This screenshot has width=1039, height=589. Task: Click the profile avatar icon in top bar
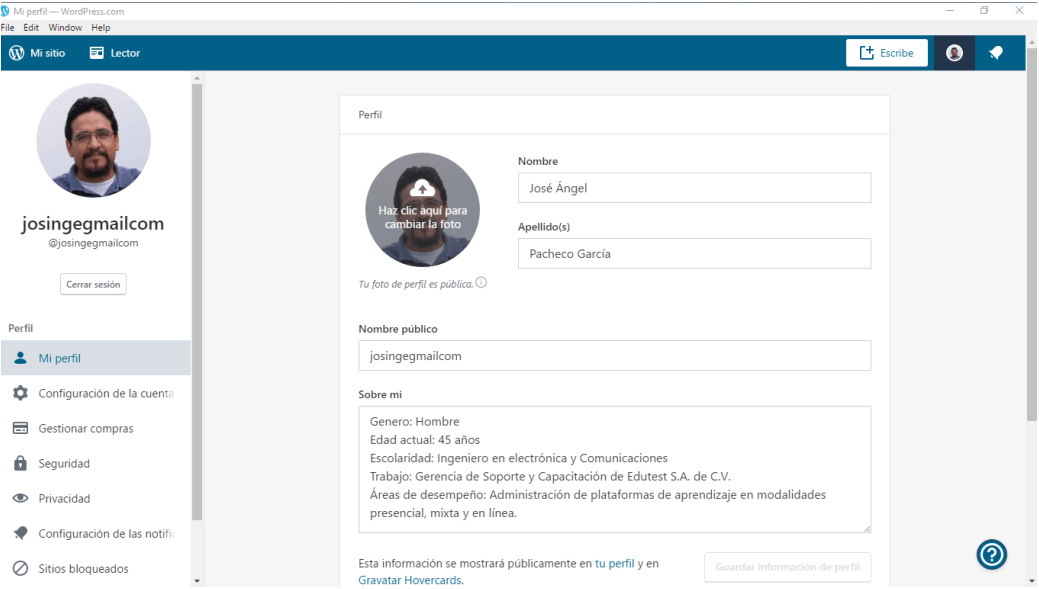click(953, 52)
